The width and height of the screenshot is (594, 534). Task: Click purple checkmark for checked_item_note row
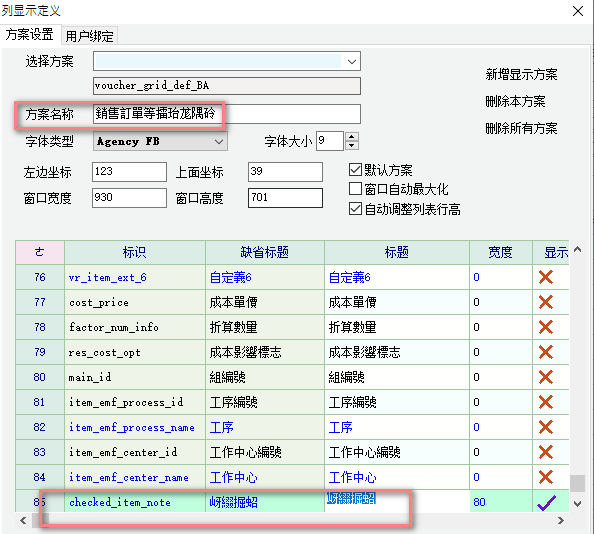tap(546, 503)
